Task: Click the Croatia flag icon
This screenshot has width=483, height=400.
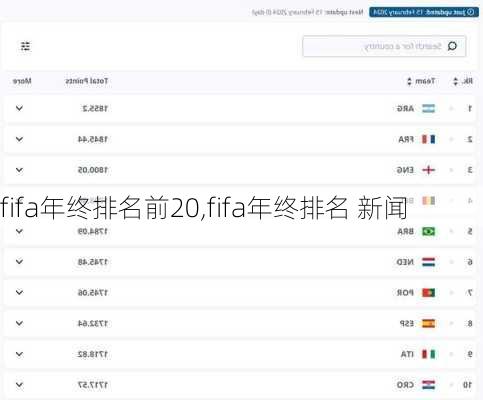Action: (x=428, y=385)
